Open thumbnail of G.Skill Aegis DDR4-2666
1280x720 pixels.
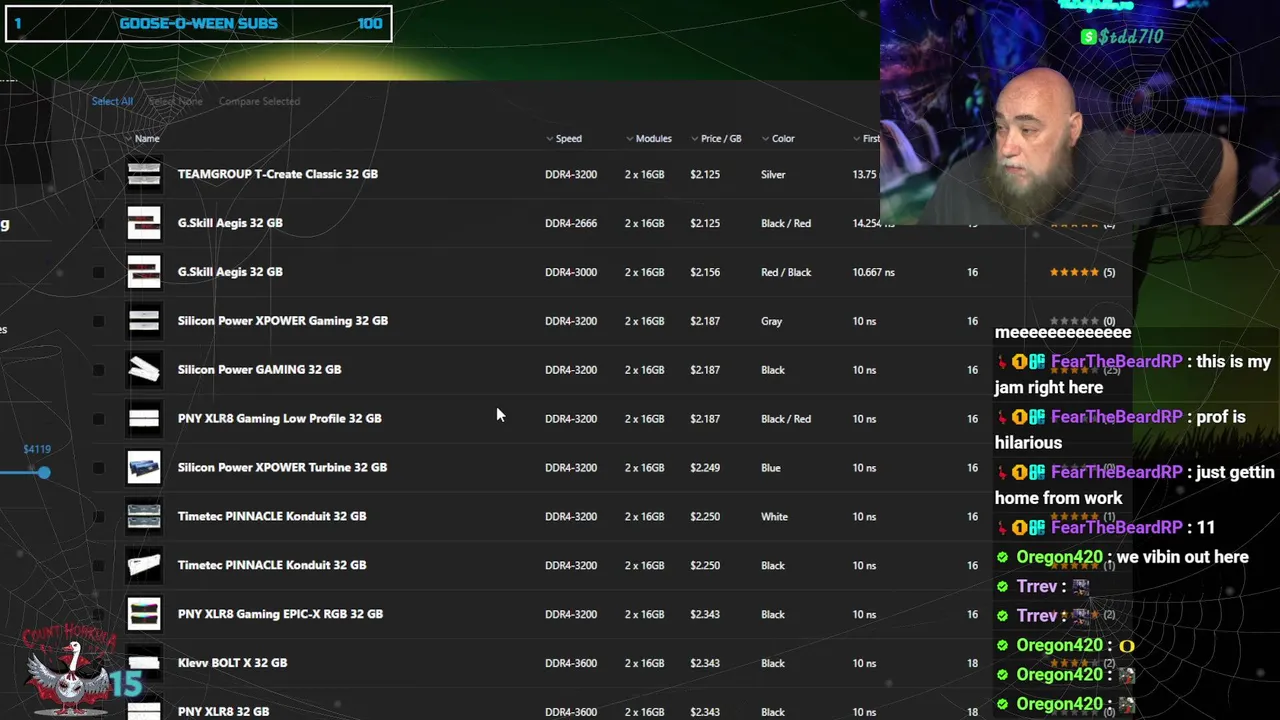click(144, 223)
